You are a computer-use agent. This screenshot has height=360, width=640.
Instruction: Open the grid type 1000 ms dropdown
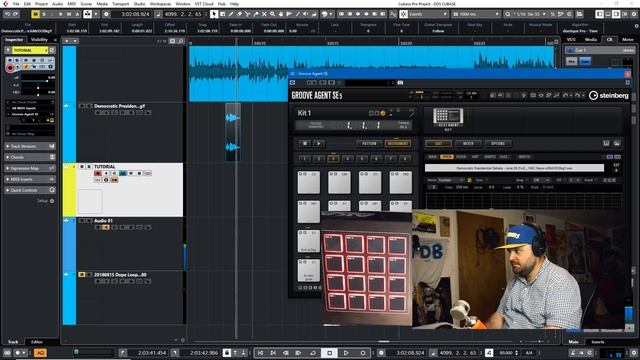tap(476, 14)
